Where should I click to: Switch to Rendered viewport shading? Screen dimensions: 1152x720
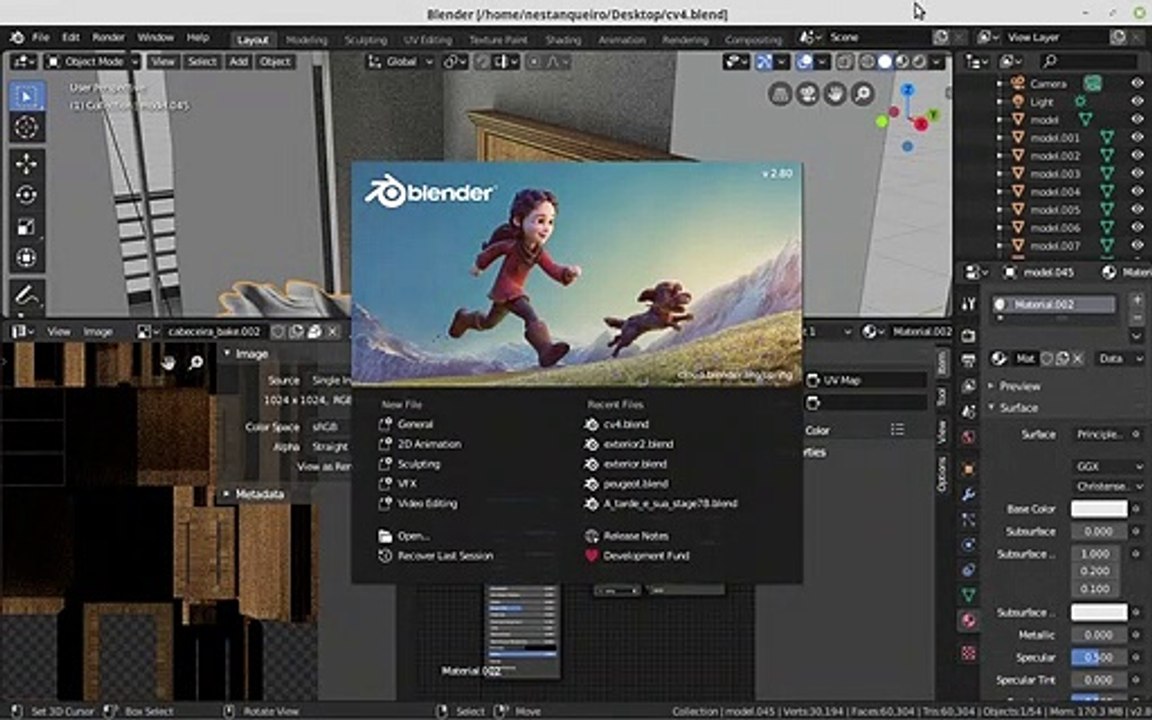coord(919,62)
